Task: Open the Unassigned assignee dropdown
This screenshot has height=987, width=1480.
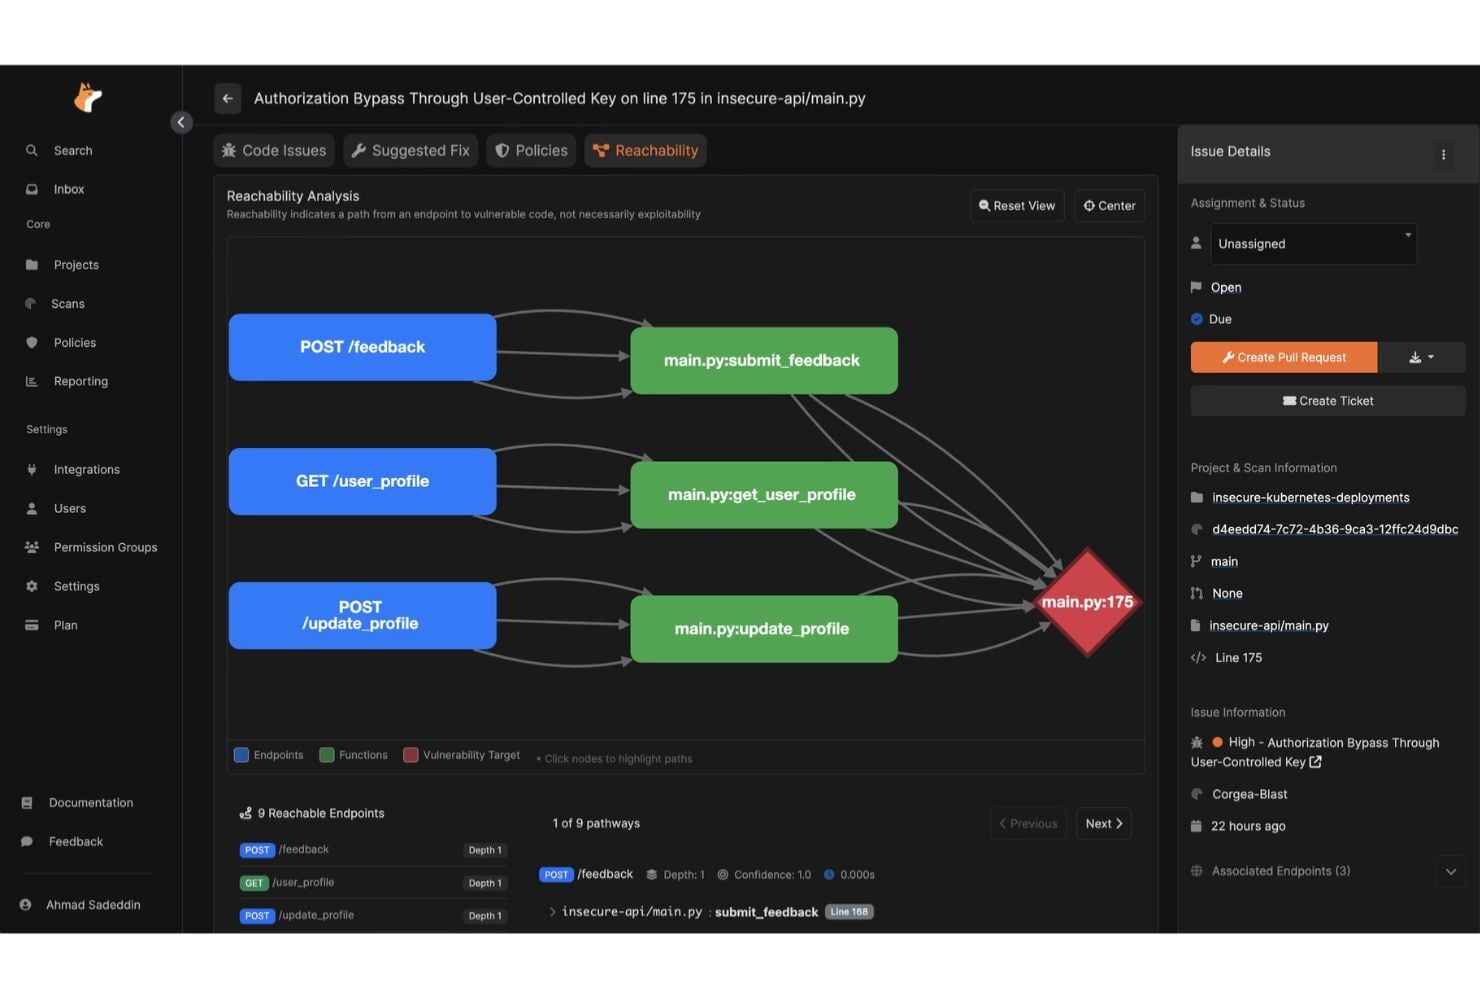Action: point(1312,243)
